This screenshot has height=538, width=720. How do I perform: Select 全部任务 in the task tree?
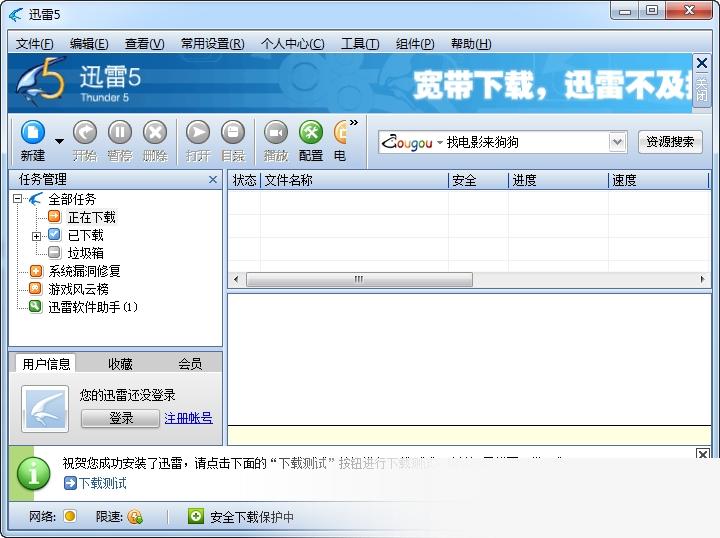(72, 199)
